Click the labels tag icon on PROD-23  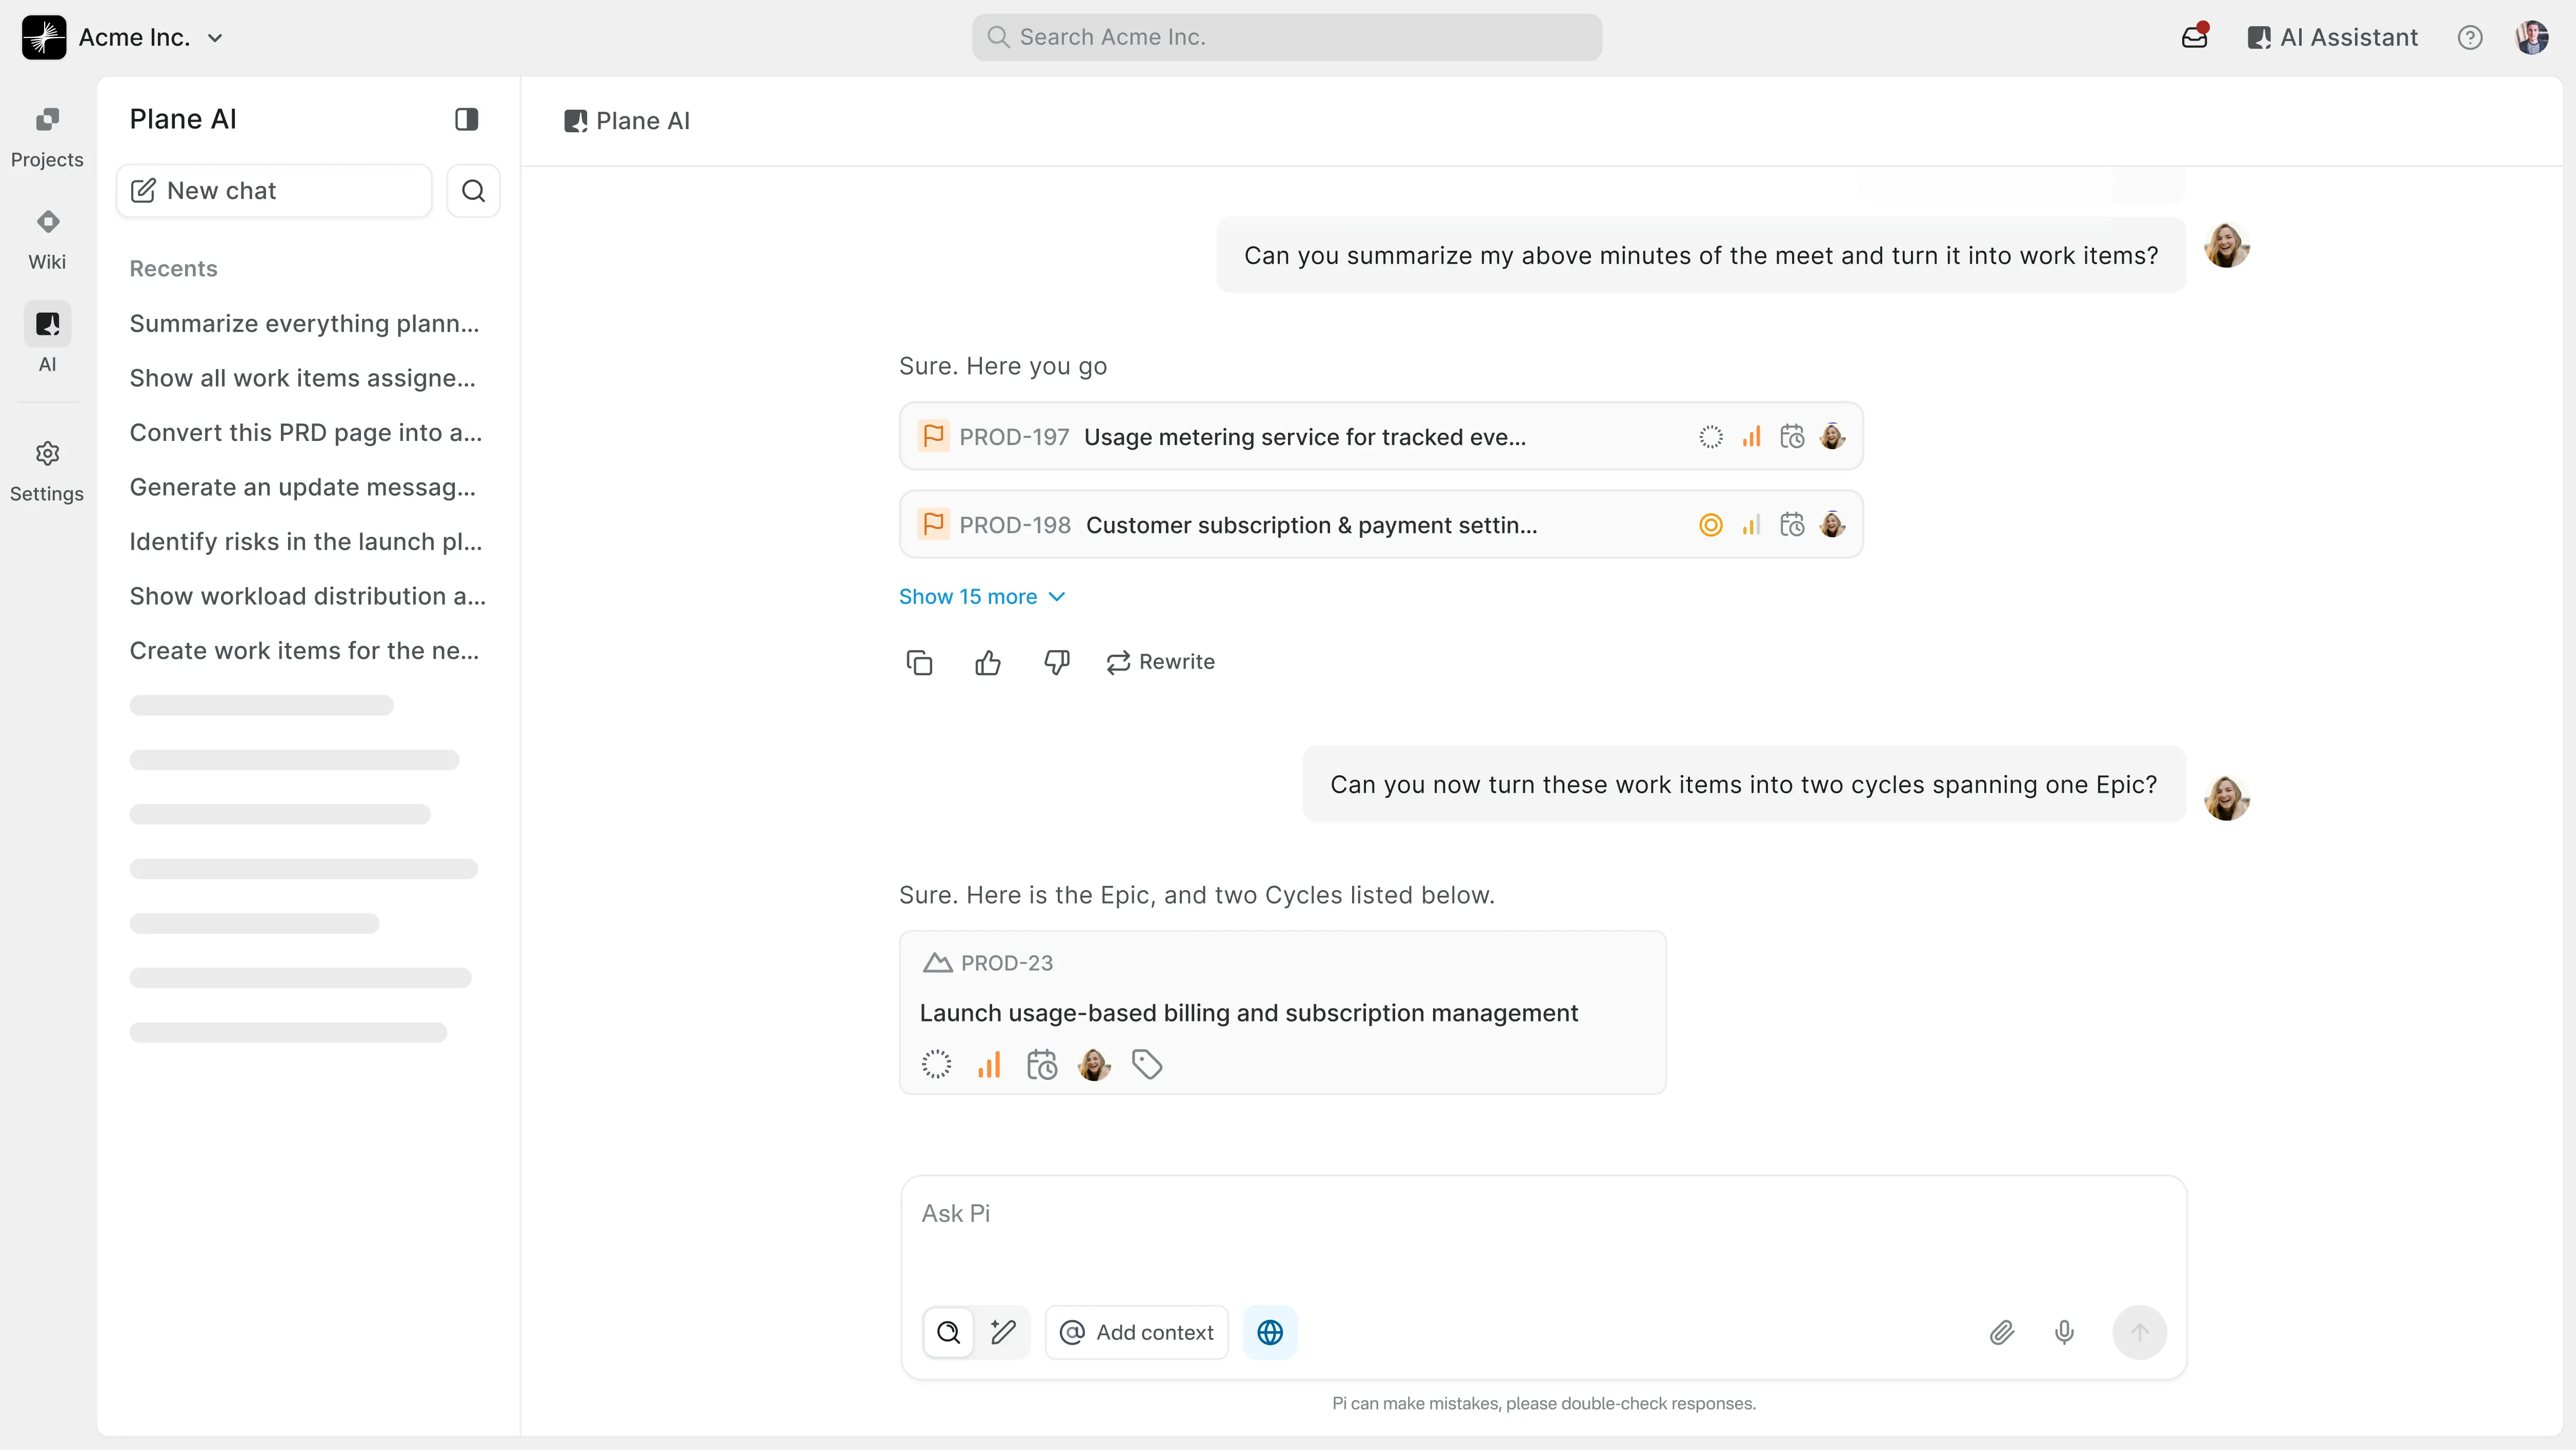tap(1146, 1064)
